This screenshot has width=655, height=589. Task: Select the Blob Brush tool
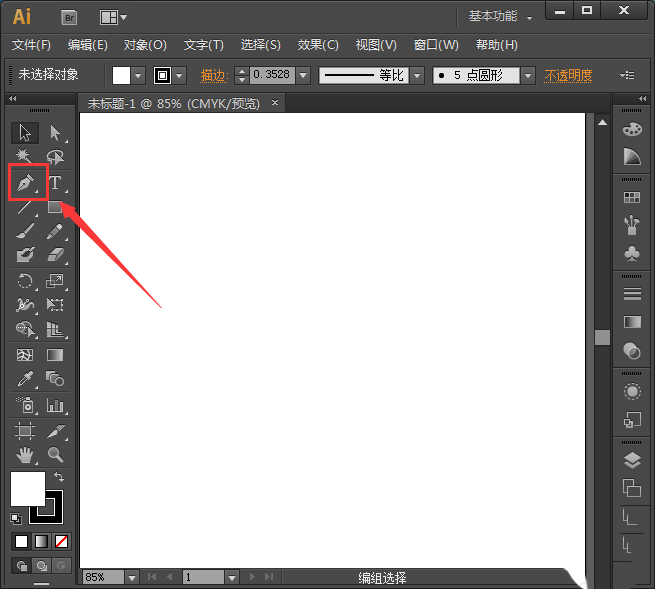coord(25,254)
